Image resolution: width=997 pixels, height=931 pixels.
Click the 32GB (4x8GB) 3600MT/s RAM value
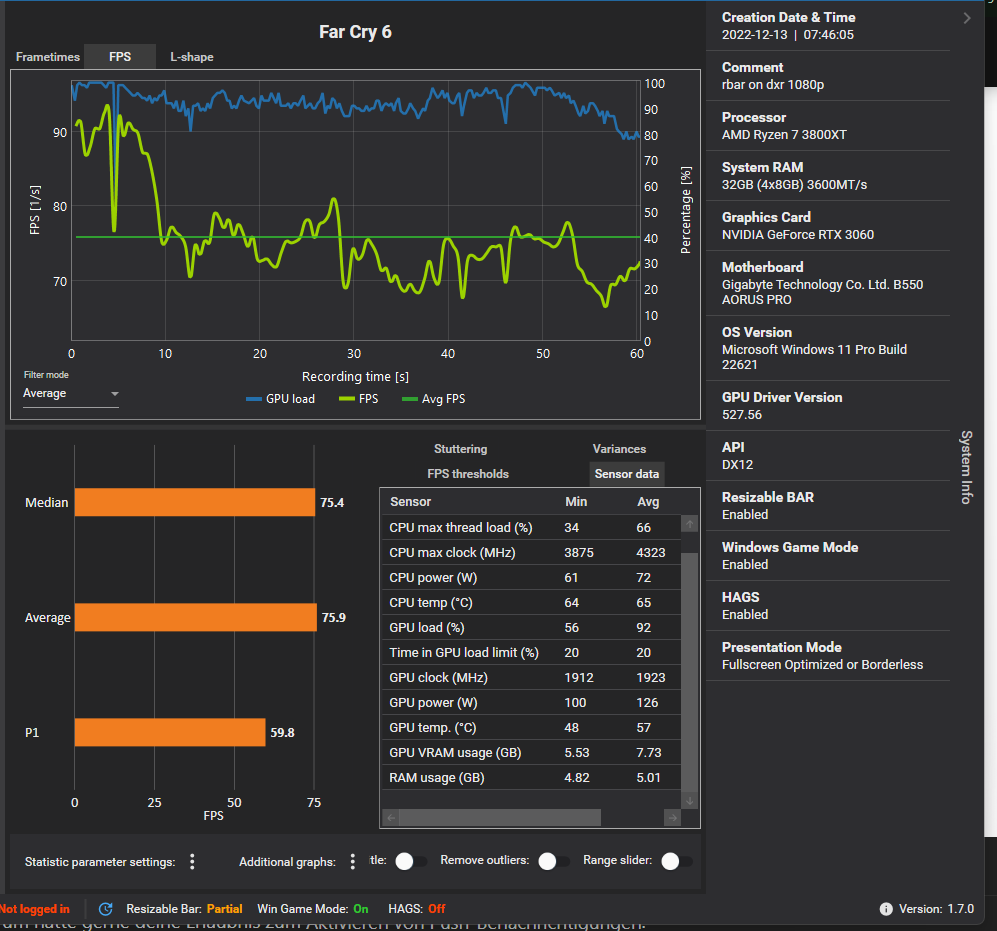click(x=794, y=185)
